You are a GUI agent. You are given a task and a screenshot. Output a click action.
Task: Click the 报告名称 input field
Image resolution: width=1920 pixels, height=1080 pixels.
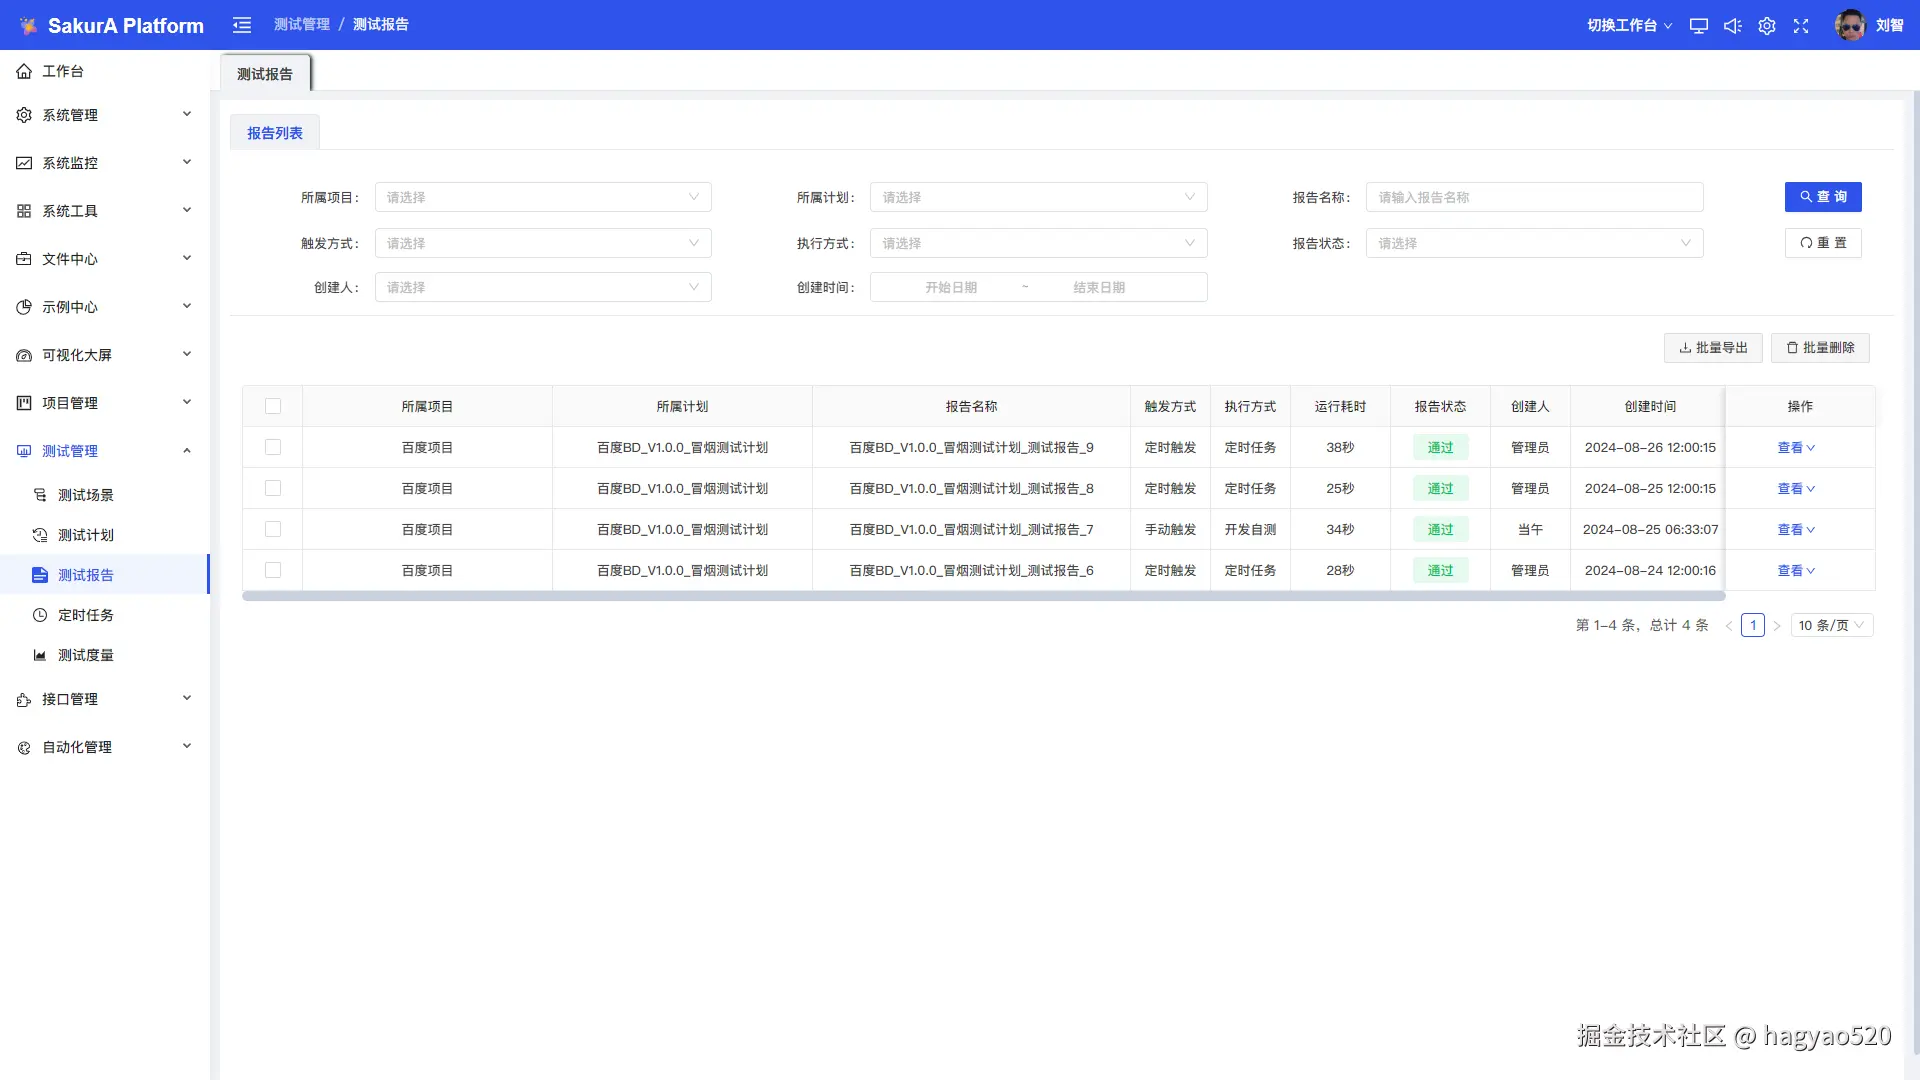[x=1534, y=197]
